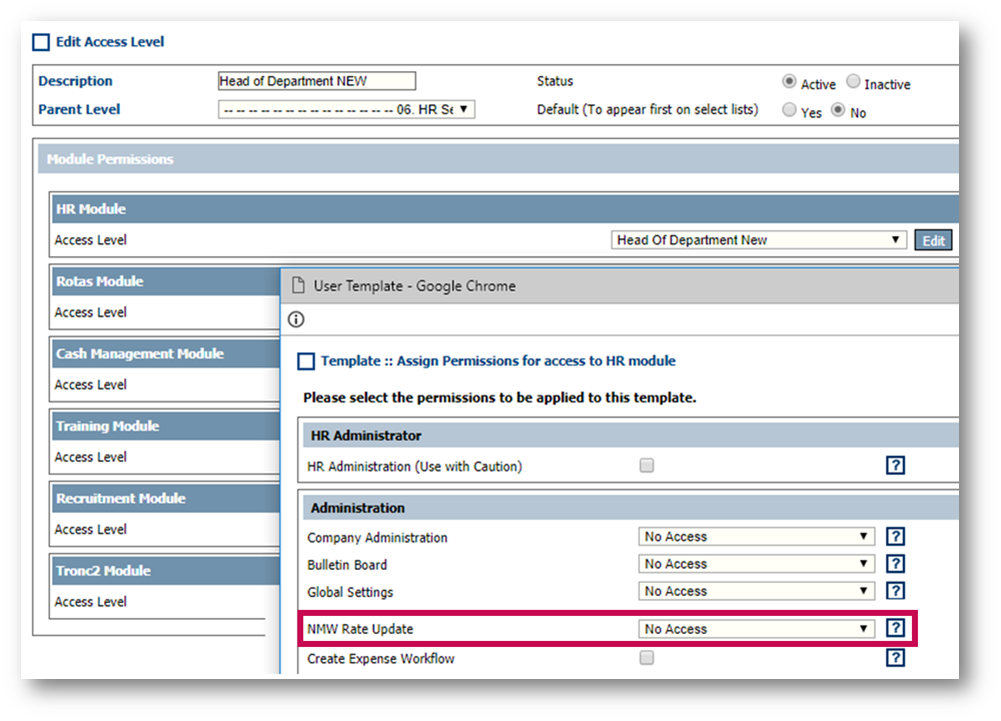Viewport: 1001px width, 721px height.
Task: Open Global Settings access dropdown
Action: click(x=756, y=591)
